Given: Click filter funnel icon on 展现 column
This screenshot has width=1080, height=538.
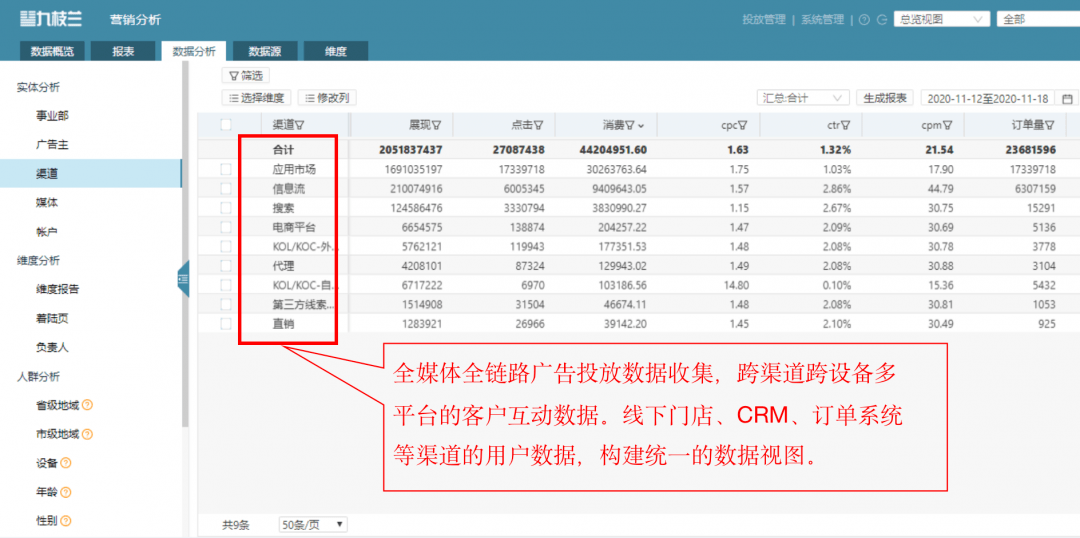Looking at the screenshot, I should [x=436, y=125].
